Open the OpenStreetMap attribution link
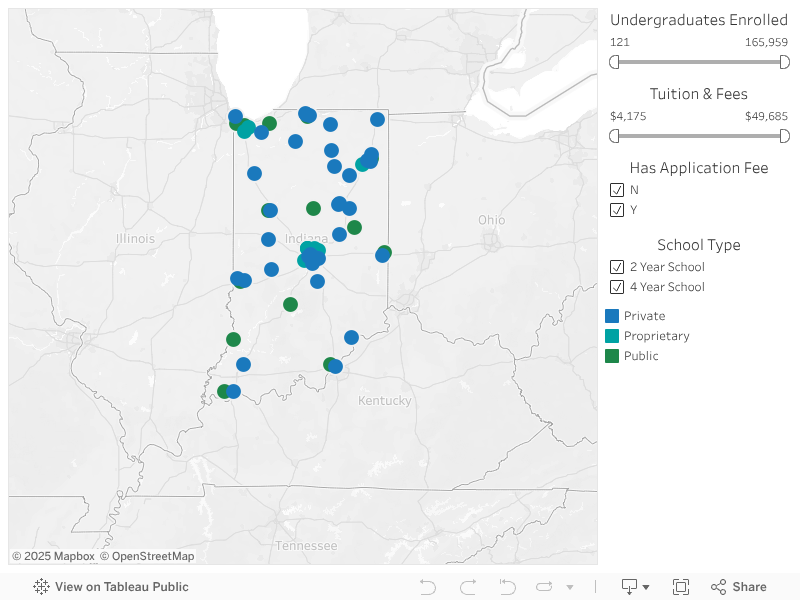800x600 pixels. point(152,556)
